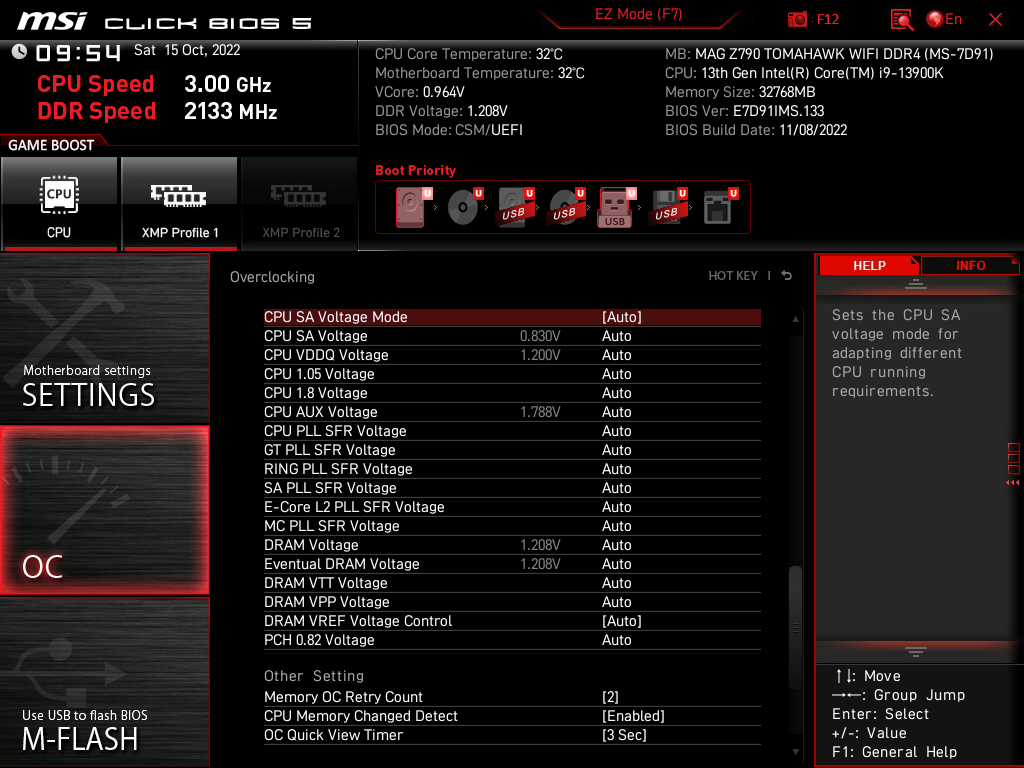Click the settings list scroll-down arrow

click(x=795, y=752)
